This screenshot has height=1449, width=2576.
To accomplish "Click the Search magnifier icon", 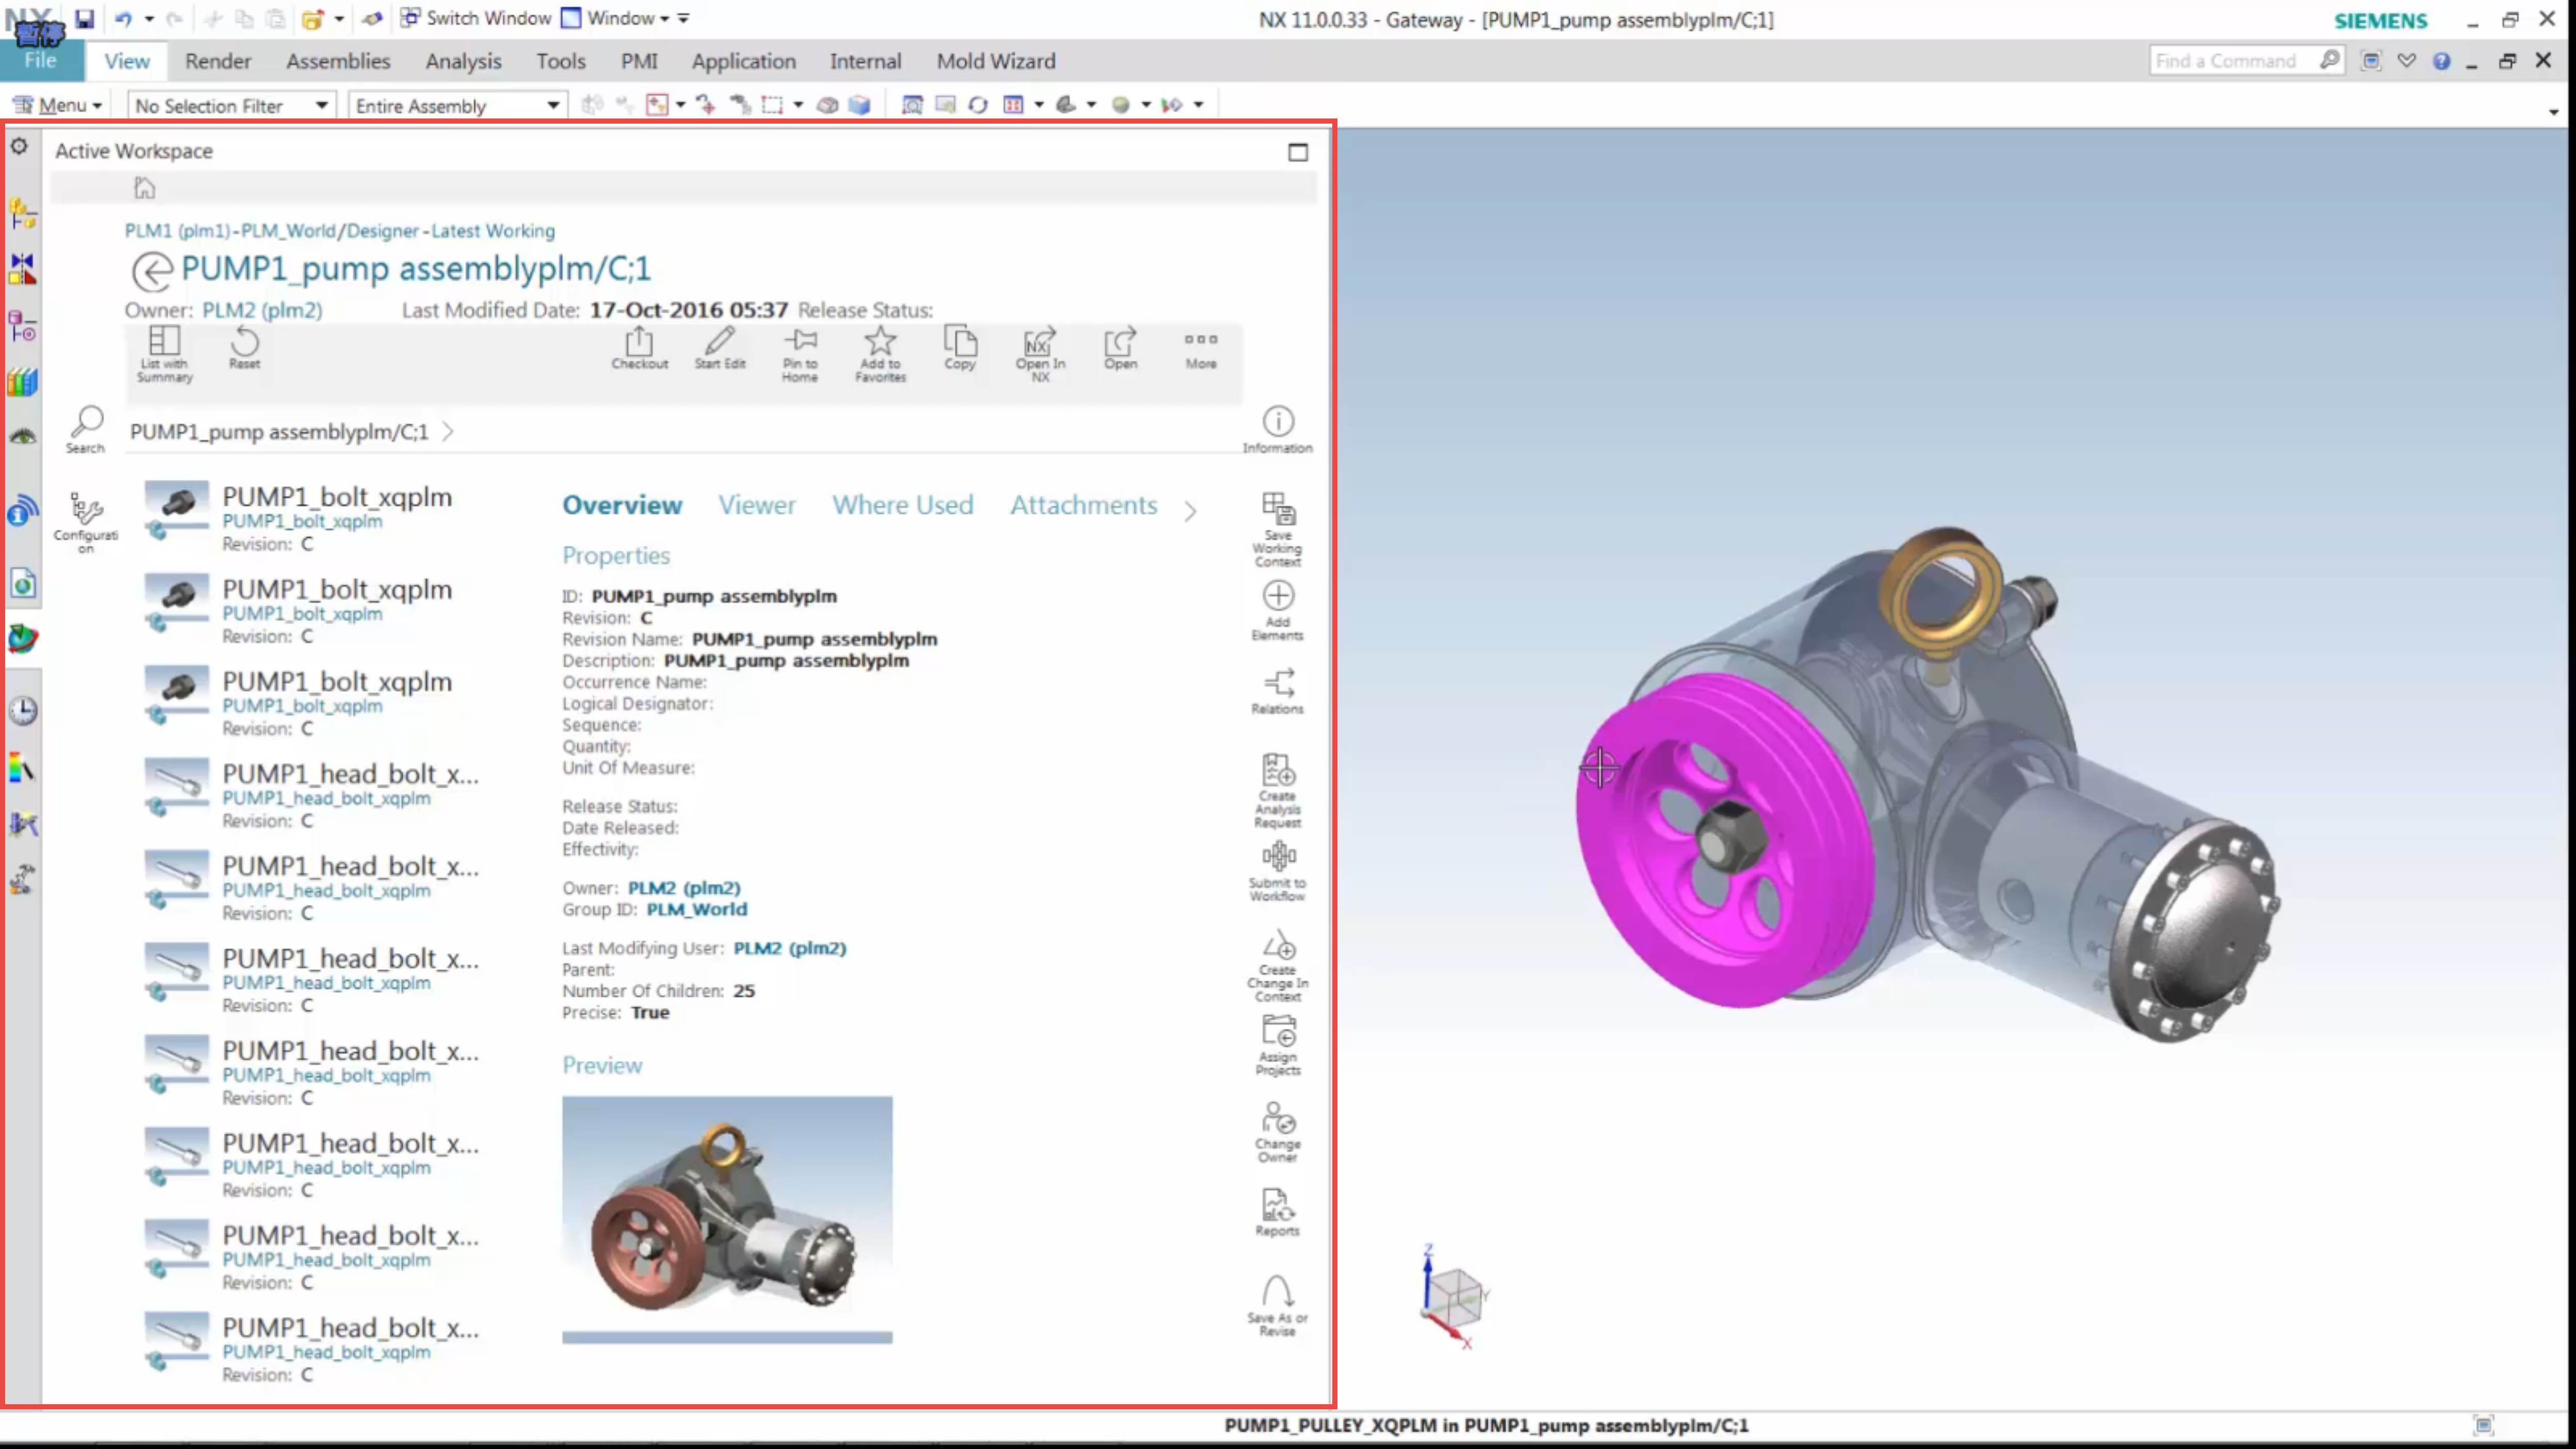I will click(86, 430).
